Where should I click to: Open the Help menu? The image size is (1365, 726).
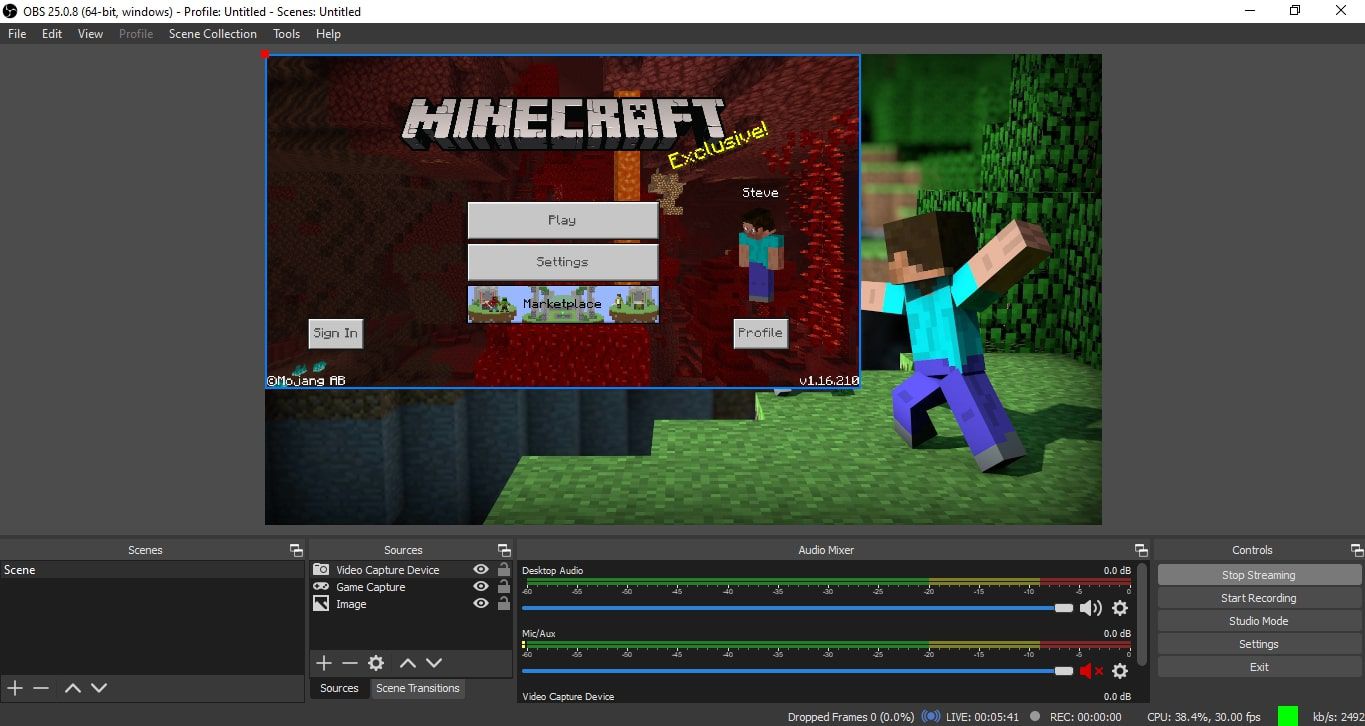coord(328,34)
